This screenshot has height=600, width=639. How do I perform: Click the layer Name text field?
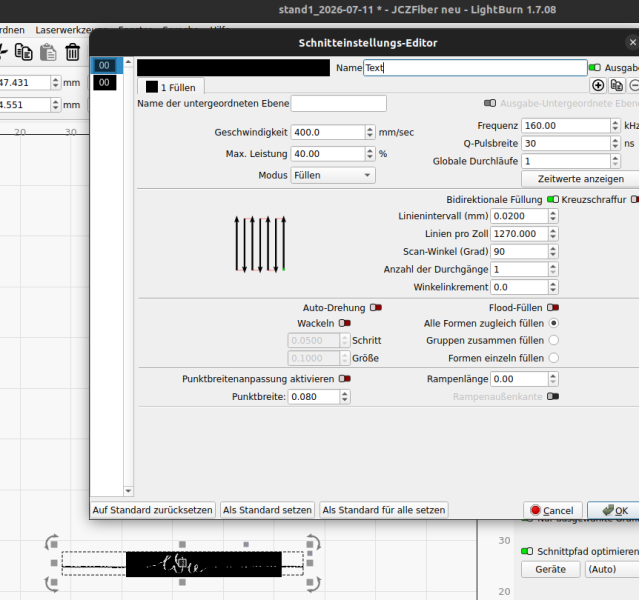[475, 68]
